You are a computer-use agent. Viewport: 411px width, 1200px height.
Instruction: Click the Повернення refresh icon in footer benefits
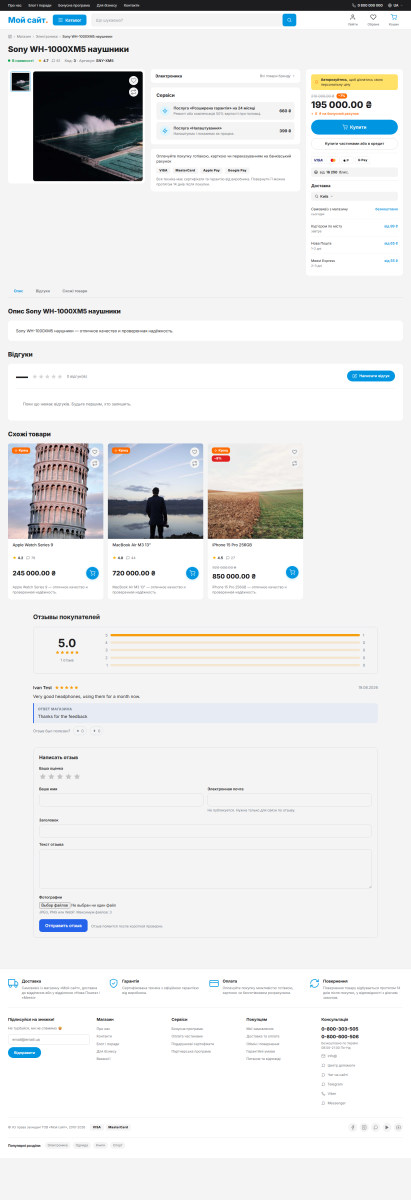click(315, 984)
